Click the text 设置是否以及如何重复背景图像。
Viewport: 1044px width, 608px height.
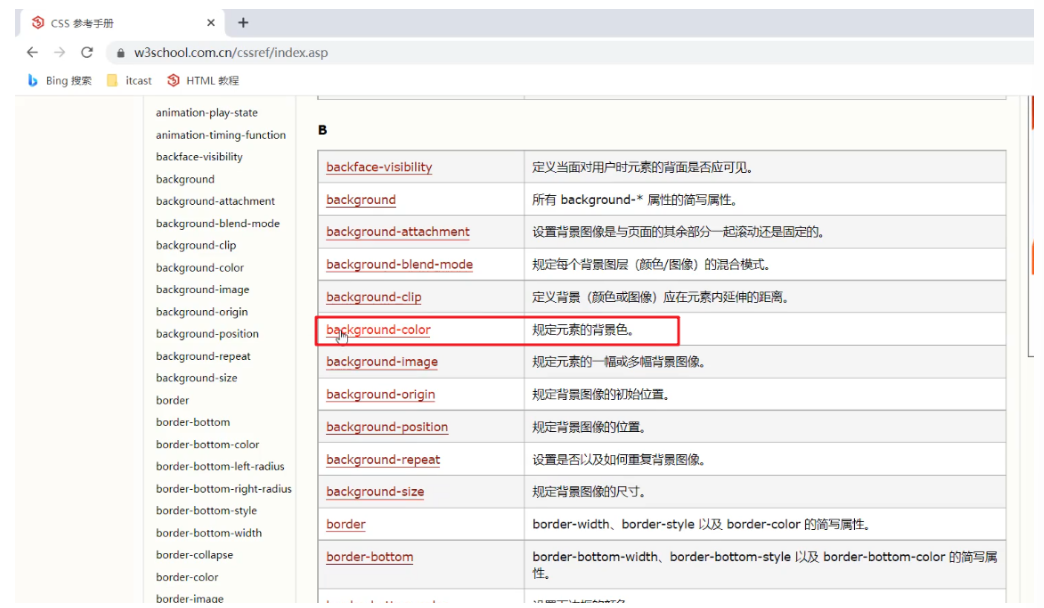coord(619,459)
